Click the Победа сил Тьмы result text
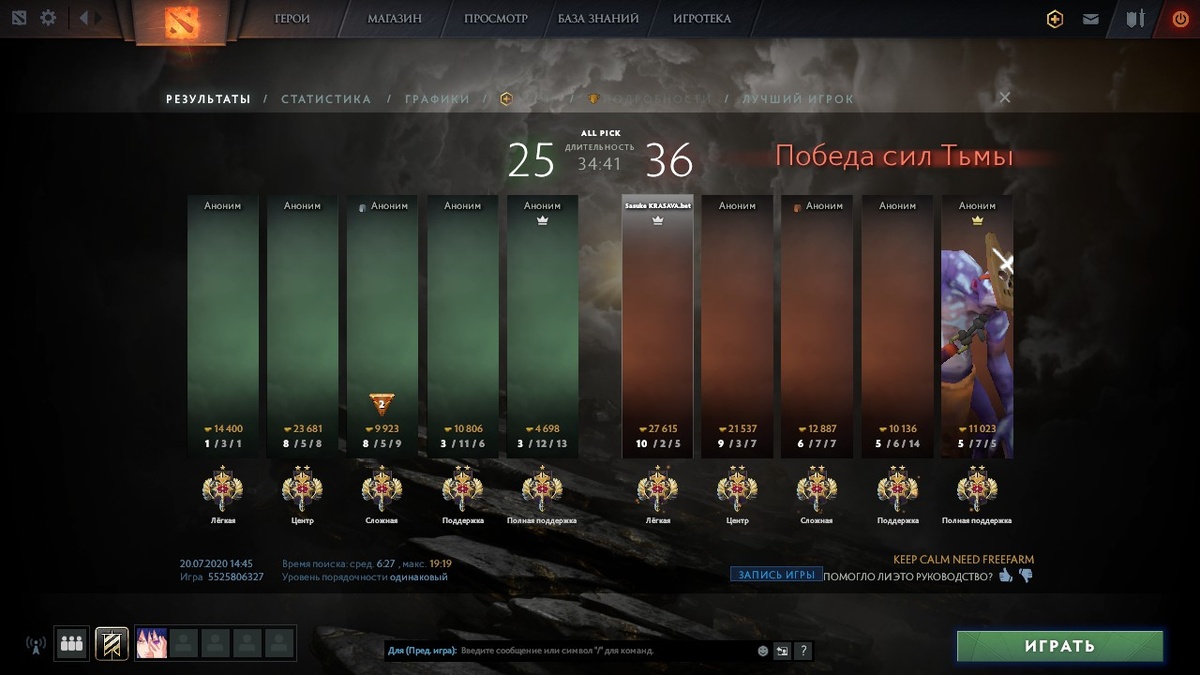This screenshot has height=675, width=1200. pos(895,157)
